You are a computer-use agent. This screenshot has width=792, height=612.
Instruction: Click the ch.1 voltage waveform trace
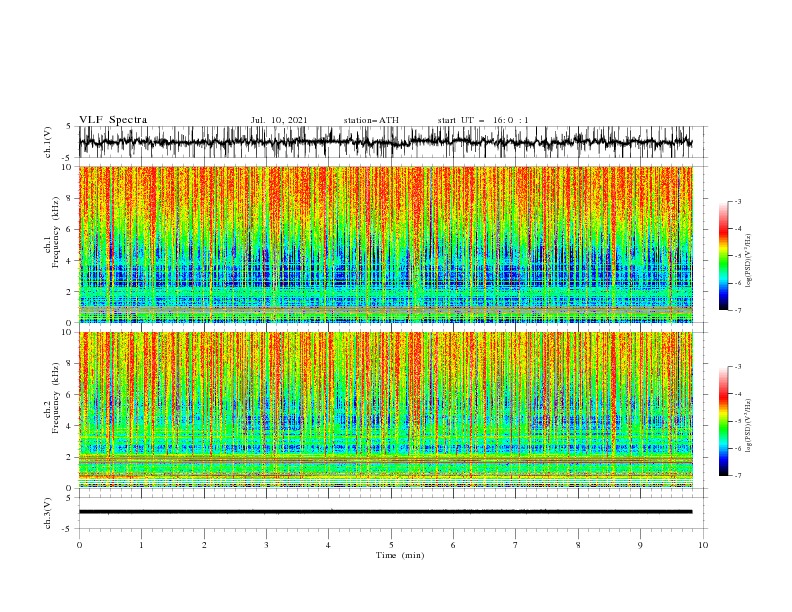385,142
